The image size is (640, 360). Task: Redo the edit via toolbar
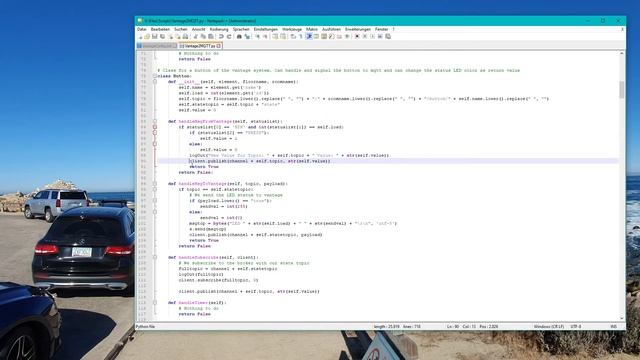pos(229,36)
